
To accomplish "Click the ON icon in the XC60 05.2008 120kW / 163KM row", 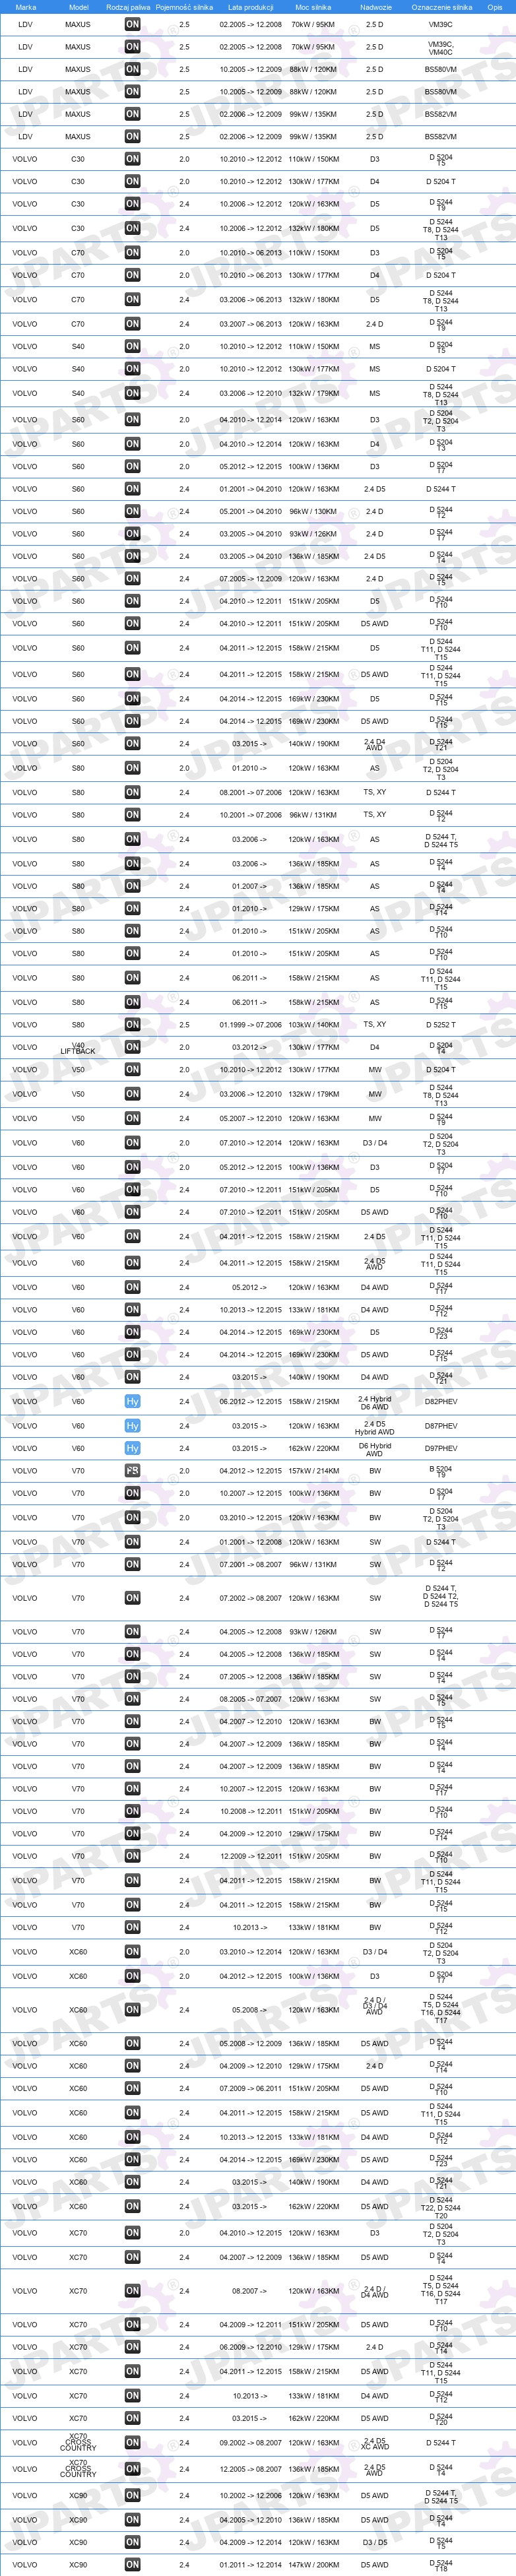I will (132, 2010).
